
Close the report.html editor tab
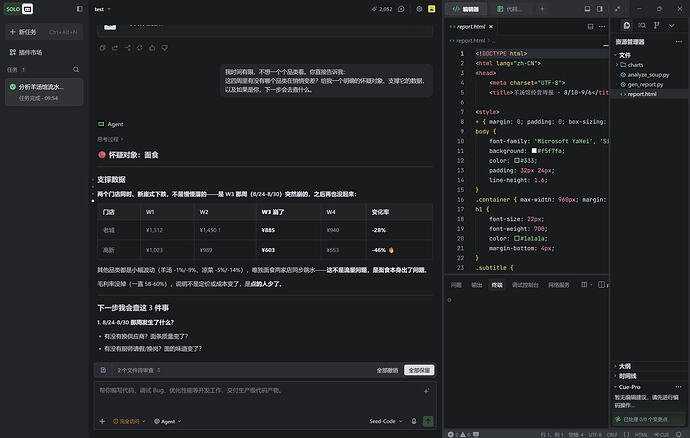coord(491,26)
